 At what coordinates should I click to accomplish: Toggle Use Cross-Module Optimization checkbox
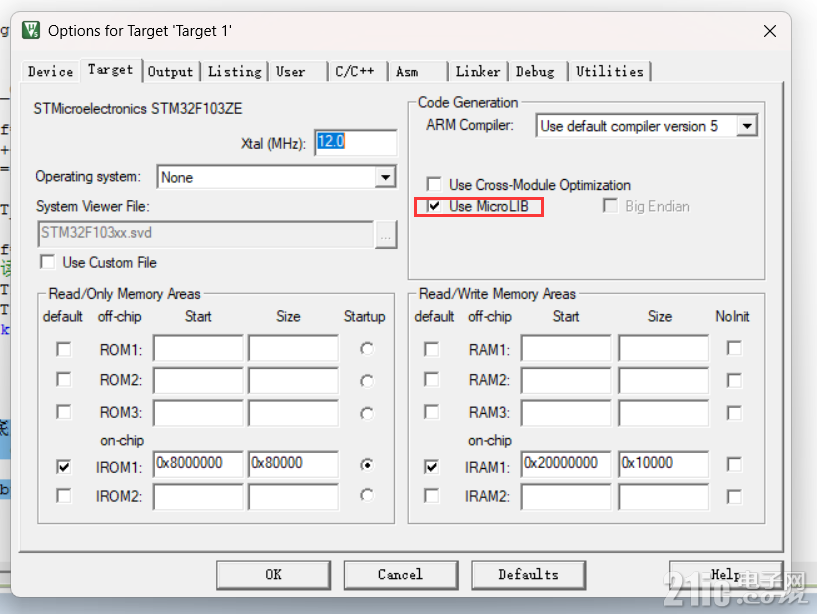point(434,184)
